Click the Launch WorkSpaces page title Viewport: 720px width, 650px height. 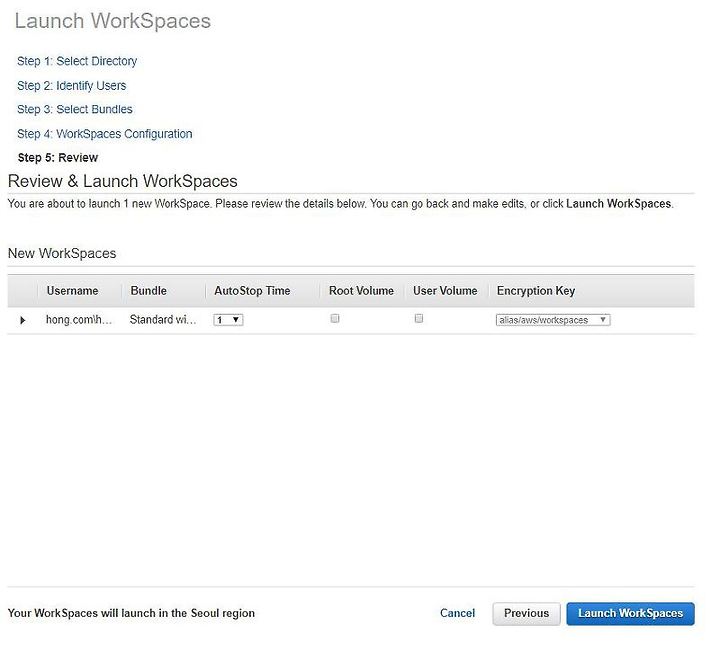pos(112,21)
